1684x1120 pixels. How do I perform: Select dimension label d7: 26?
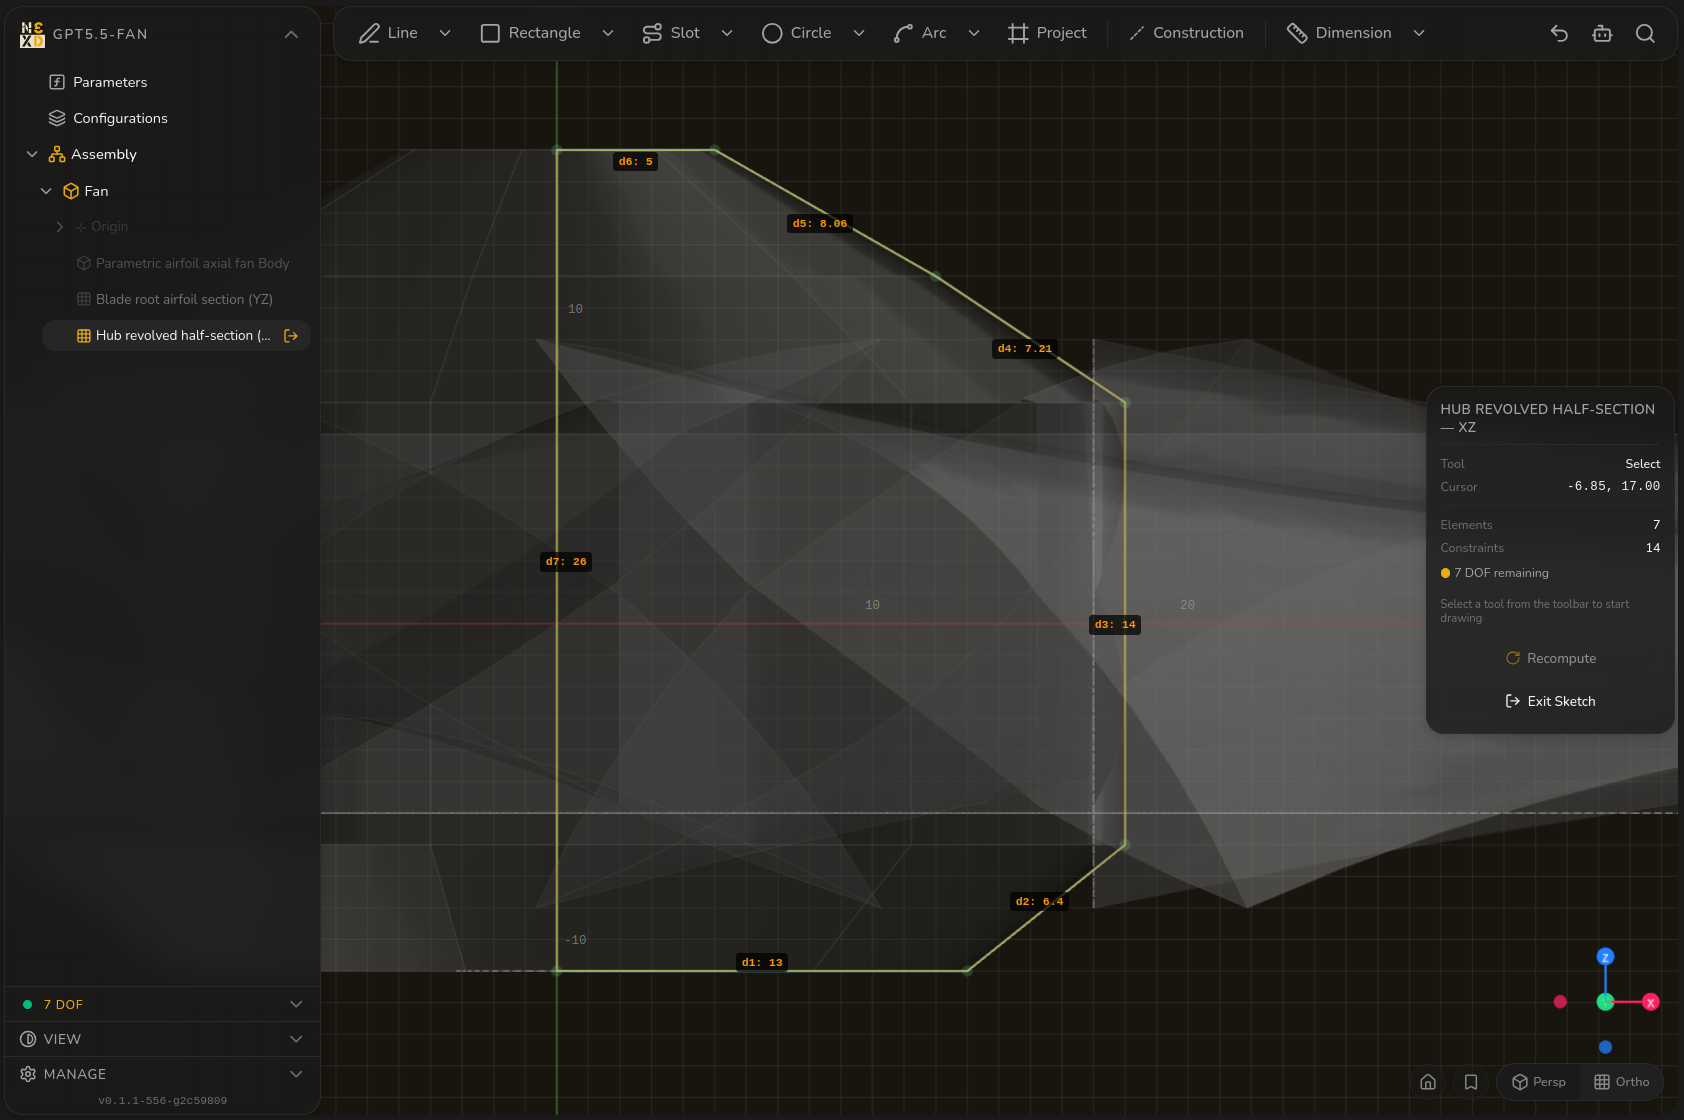[x=566, y=562]
